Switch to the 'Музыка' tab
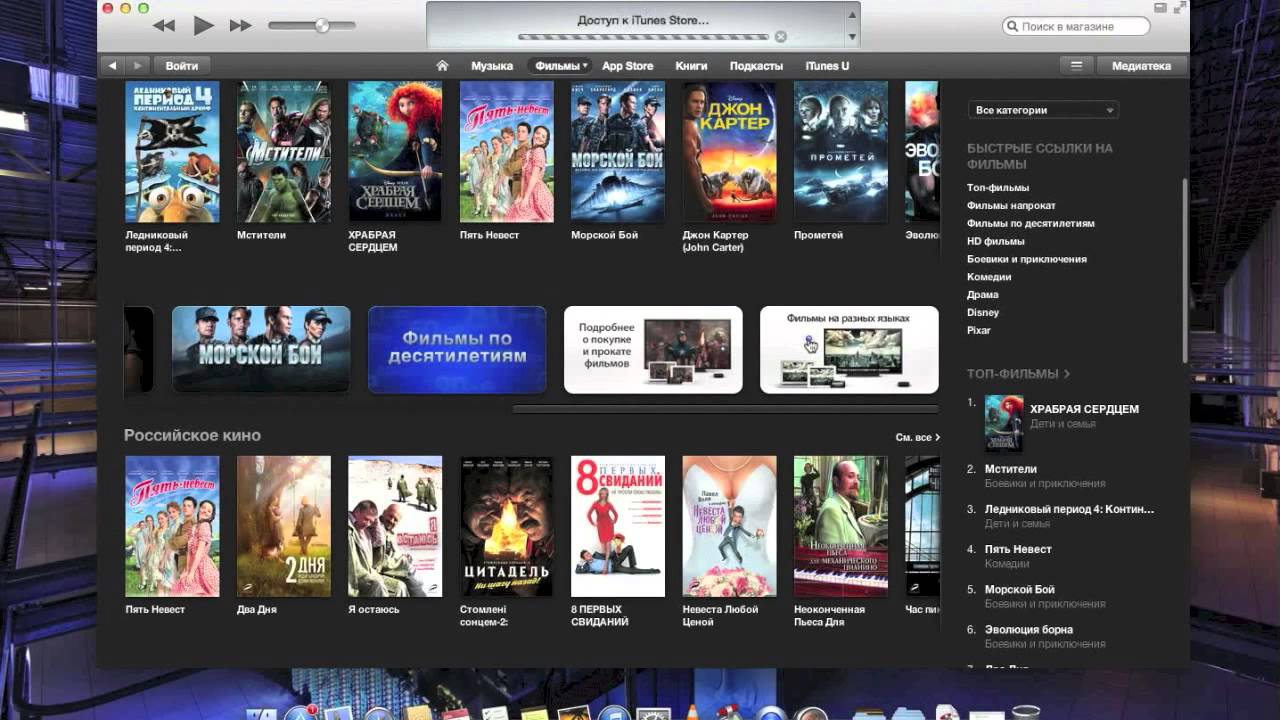Viewport: 1280px width, 720px height. (492, 66)
